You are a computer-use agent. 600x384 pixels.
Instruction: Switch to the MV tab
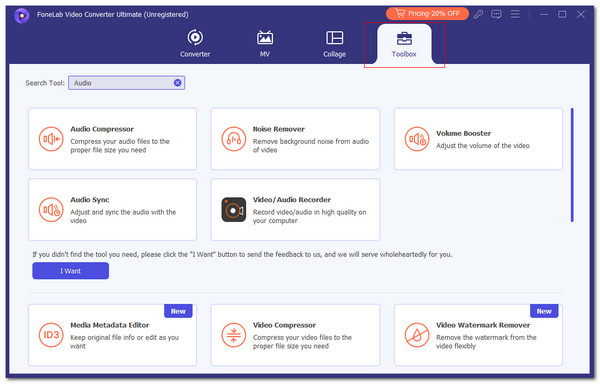(x=265, y=43)
